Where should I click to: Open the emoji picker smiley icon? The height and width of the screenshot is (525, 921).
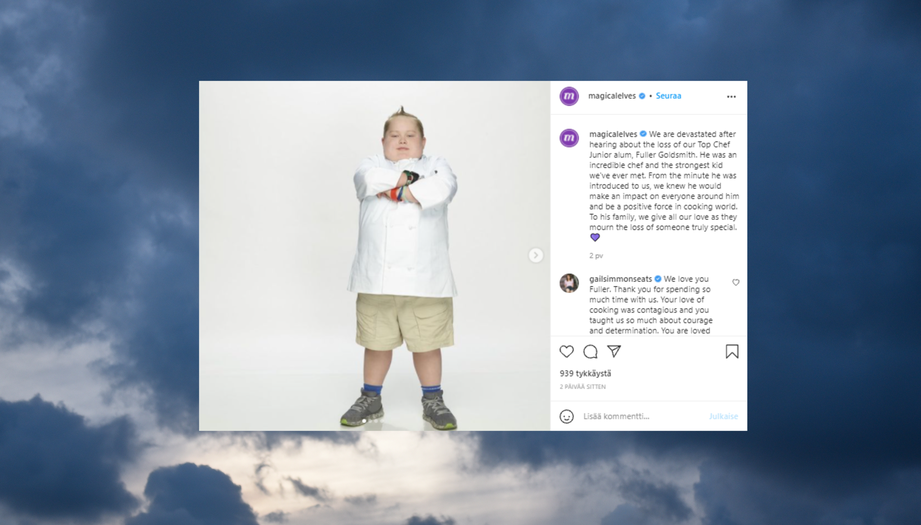[566, 416]
